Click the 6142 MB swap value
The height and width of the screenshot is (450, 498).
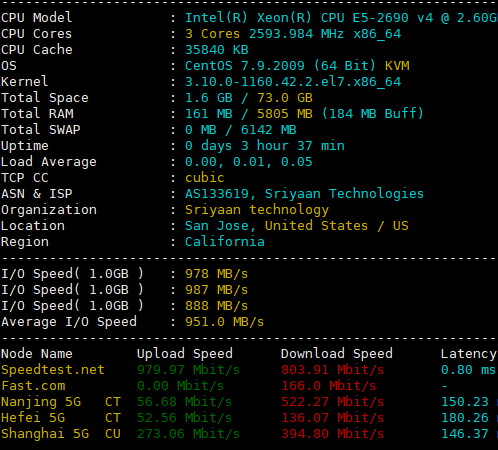point(269,130)
